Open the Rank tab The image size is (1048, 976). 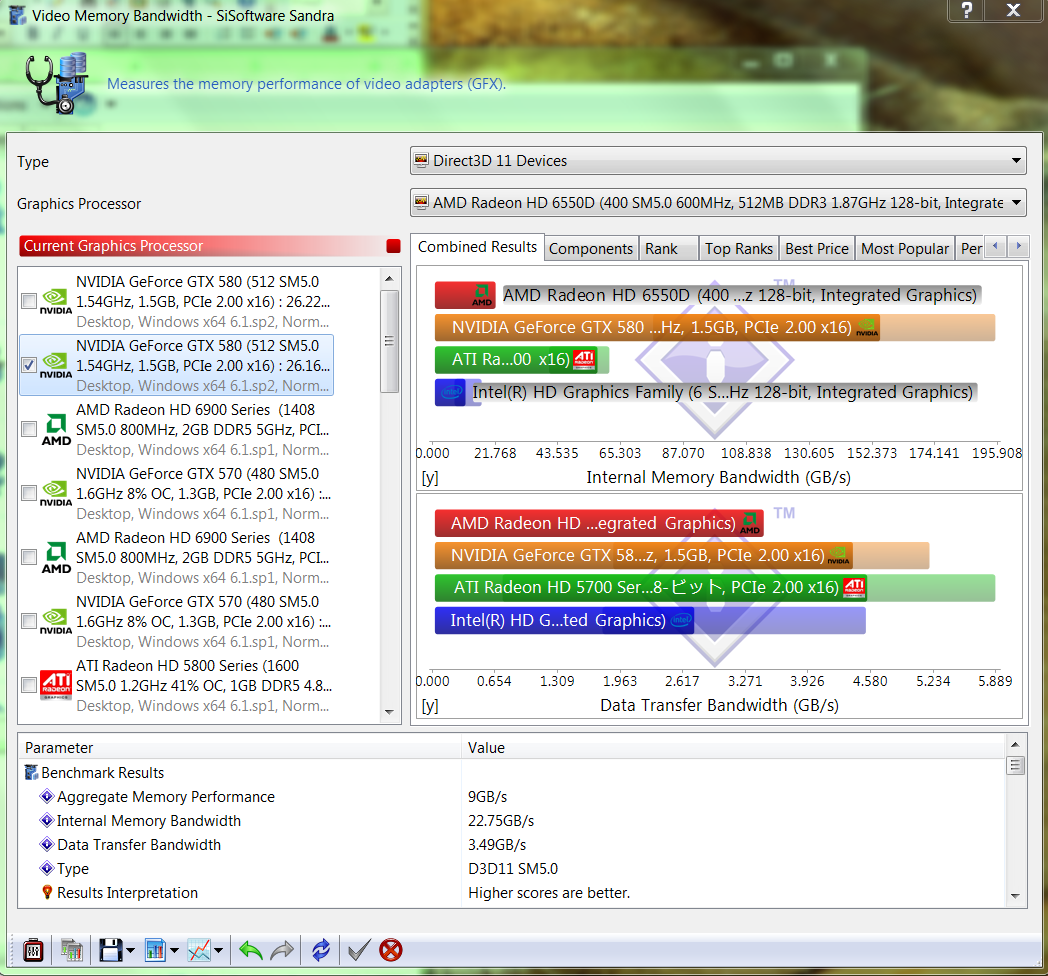(668, 249)
